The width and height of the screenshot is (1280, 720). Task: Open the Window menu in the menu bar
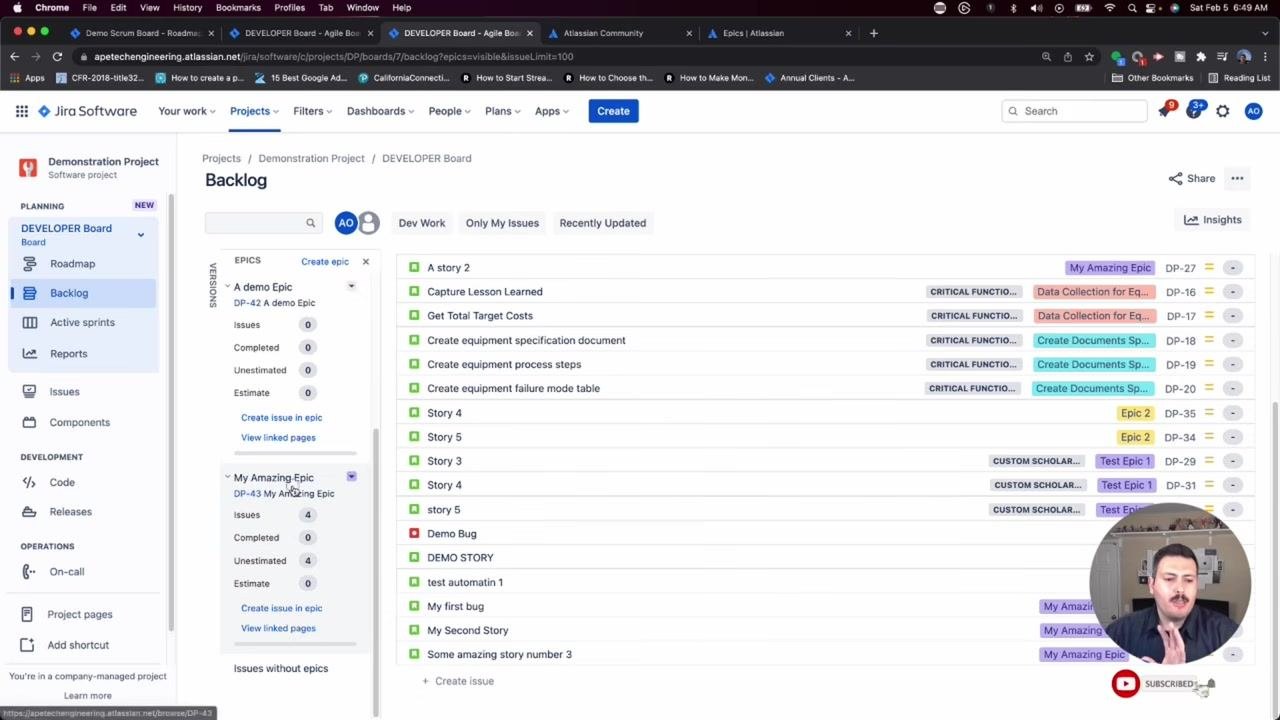tap(362, 8)
